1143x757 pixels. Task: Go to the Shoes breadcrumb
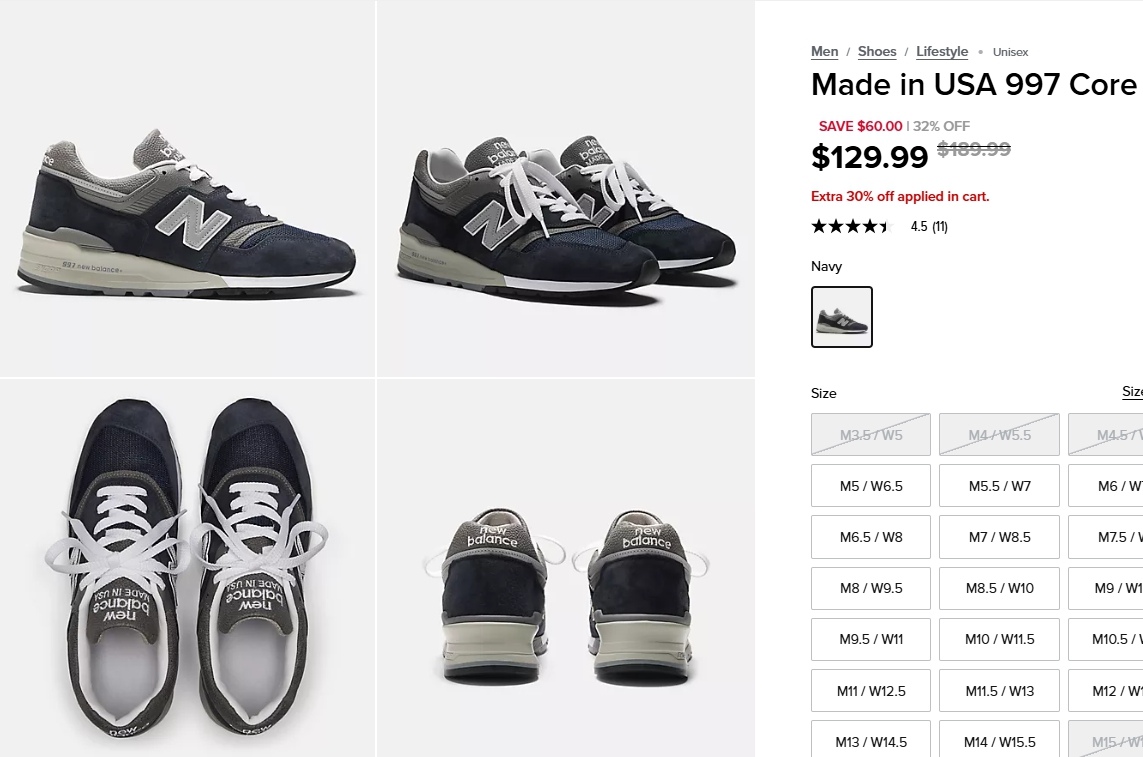click(877, 52)
